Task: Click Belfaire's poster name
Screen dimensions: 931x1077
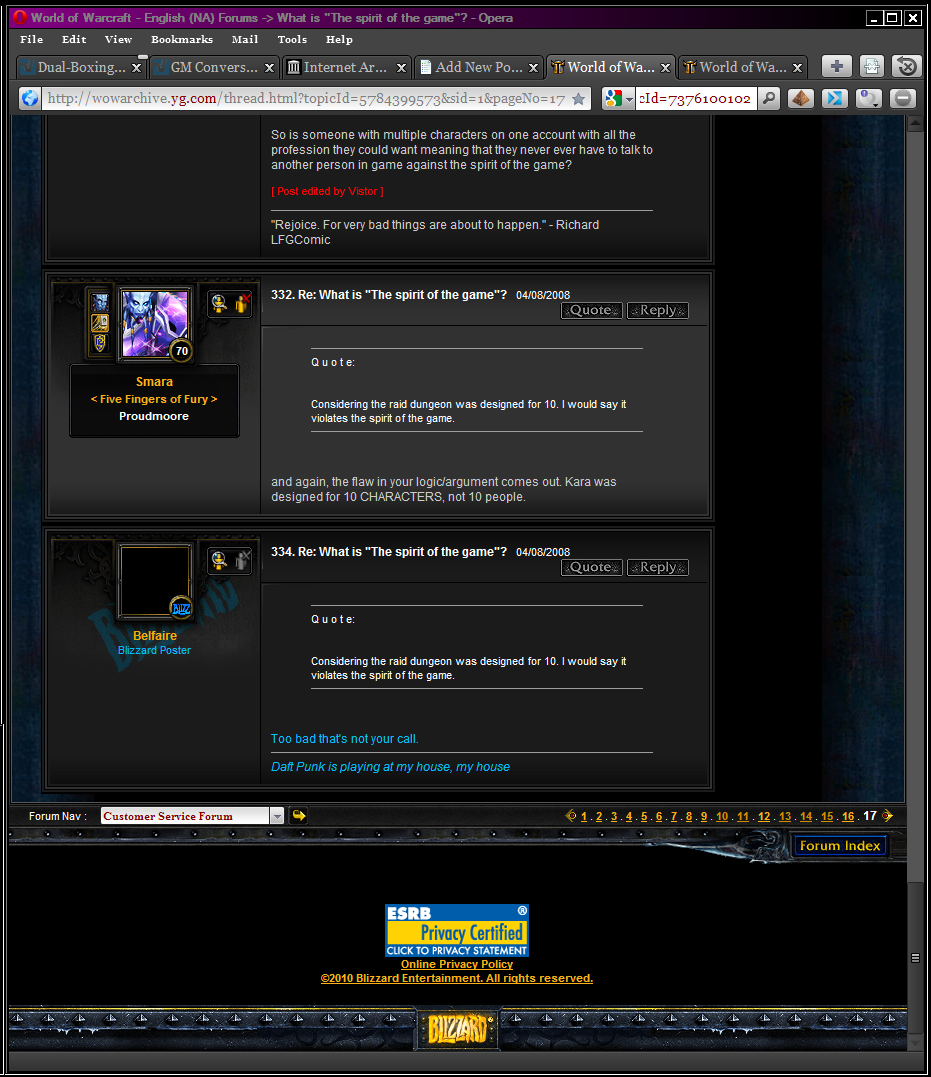Action: click(x=155, y=636)
